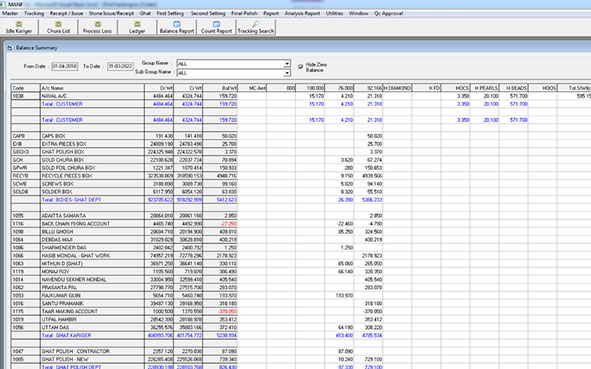Select the CAPS BOX account row
Viewport: 591px width, 369px height.
point(54,136)
